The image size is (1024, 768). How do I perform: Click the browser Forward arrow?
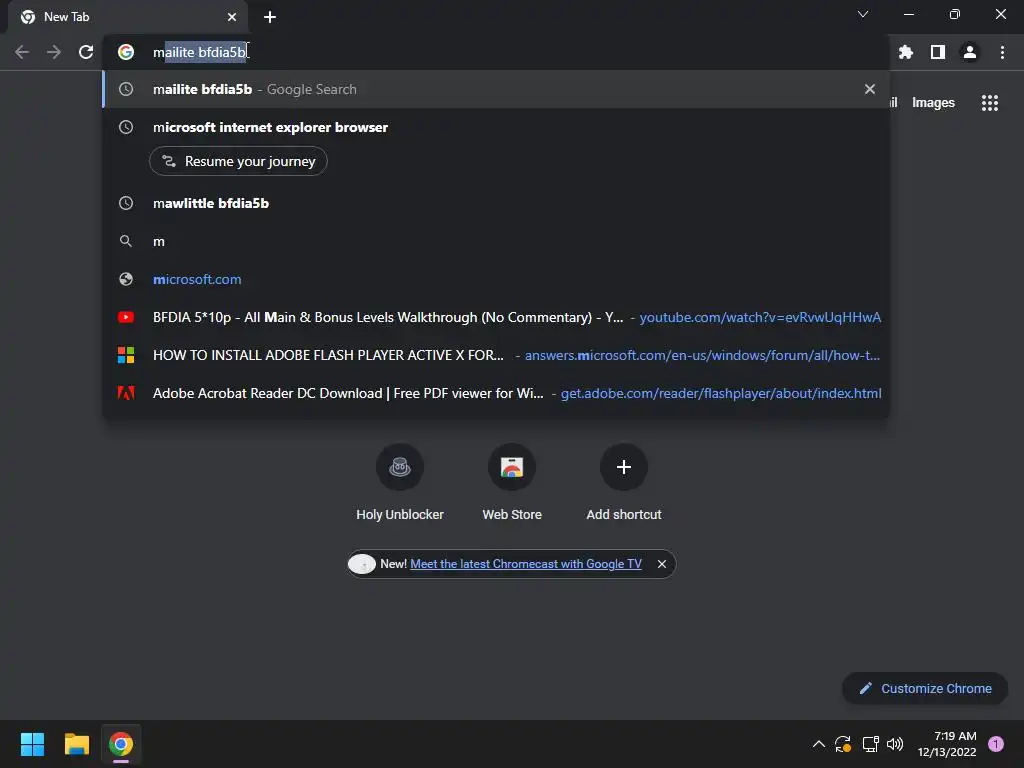(x=54, y=52)
